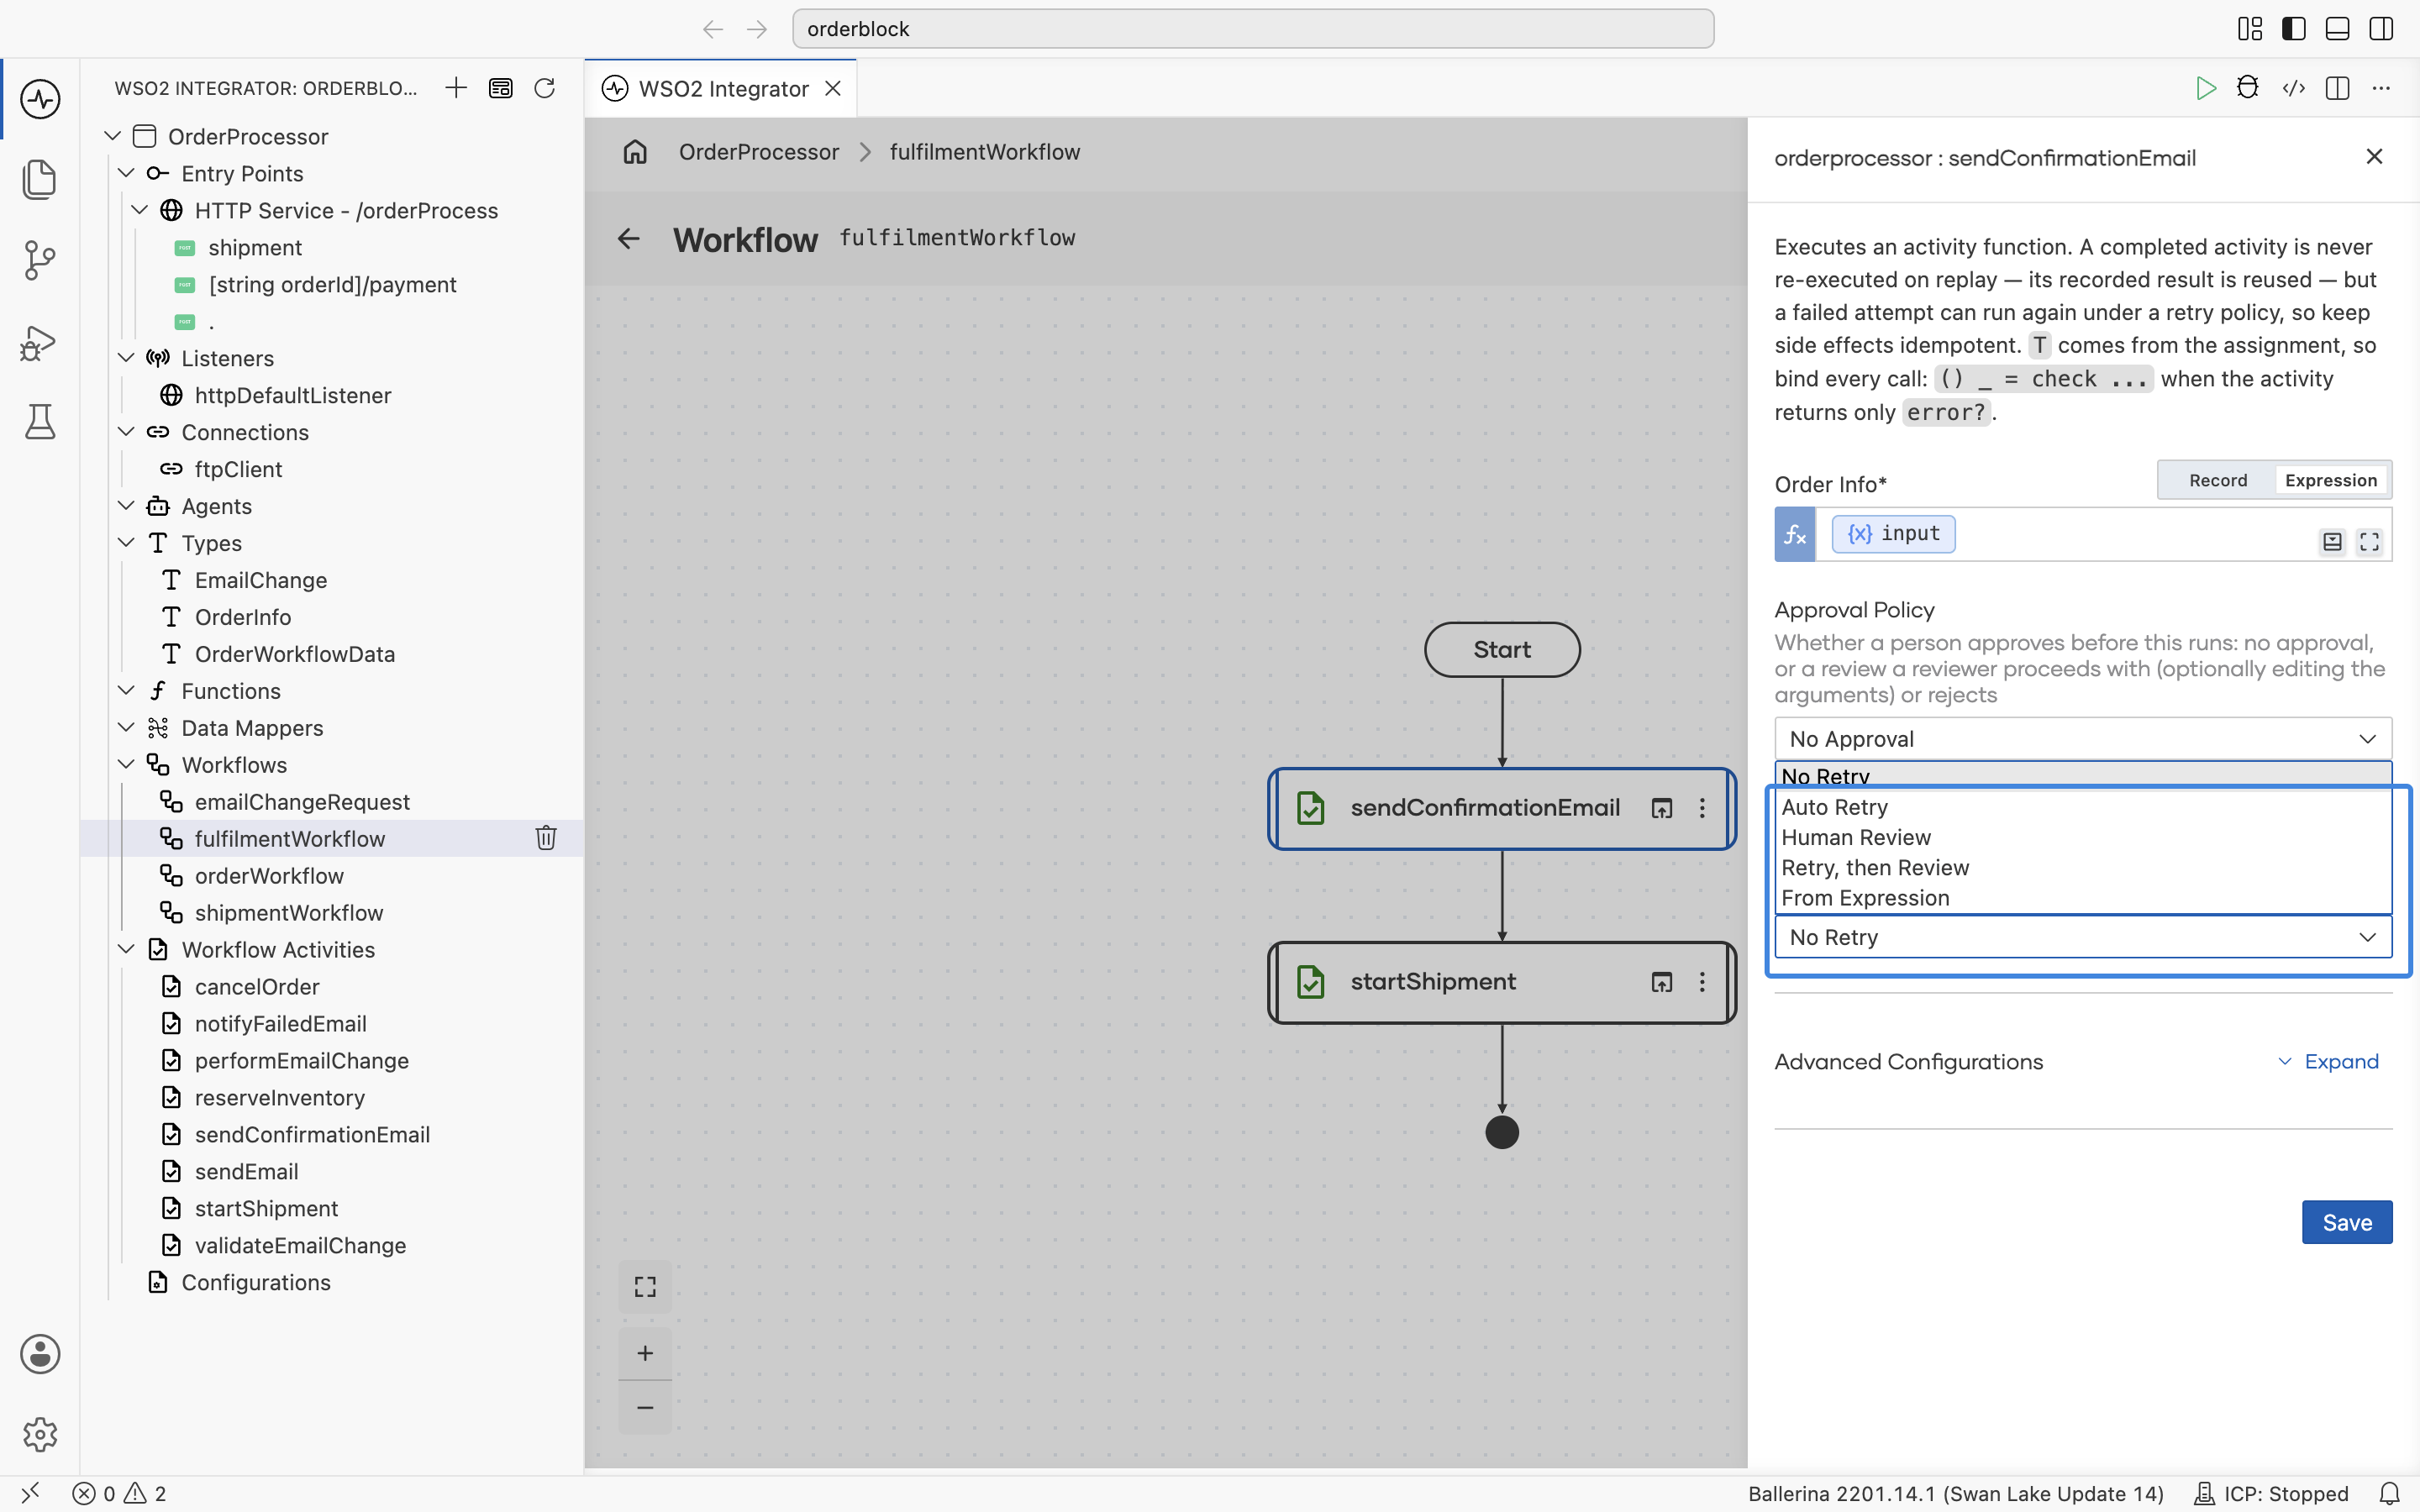Delete fulfilmentWorkflow using the trash icon
Viewport: 2420px width, 1512px height.
(545, 838)
